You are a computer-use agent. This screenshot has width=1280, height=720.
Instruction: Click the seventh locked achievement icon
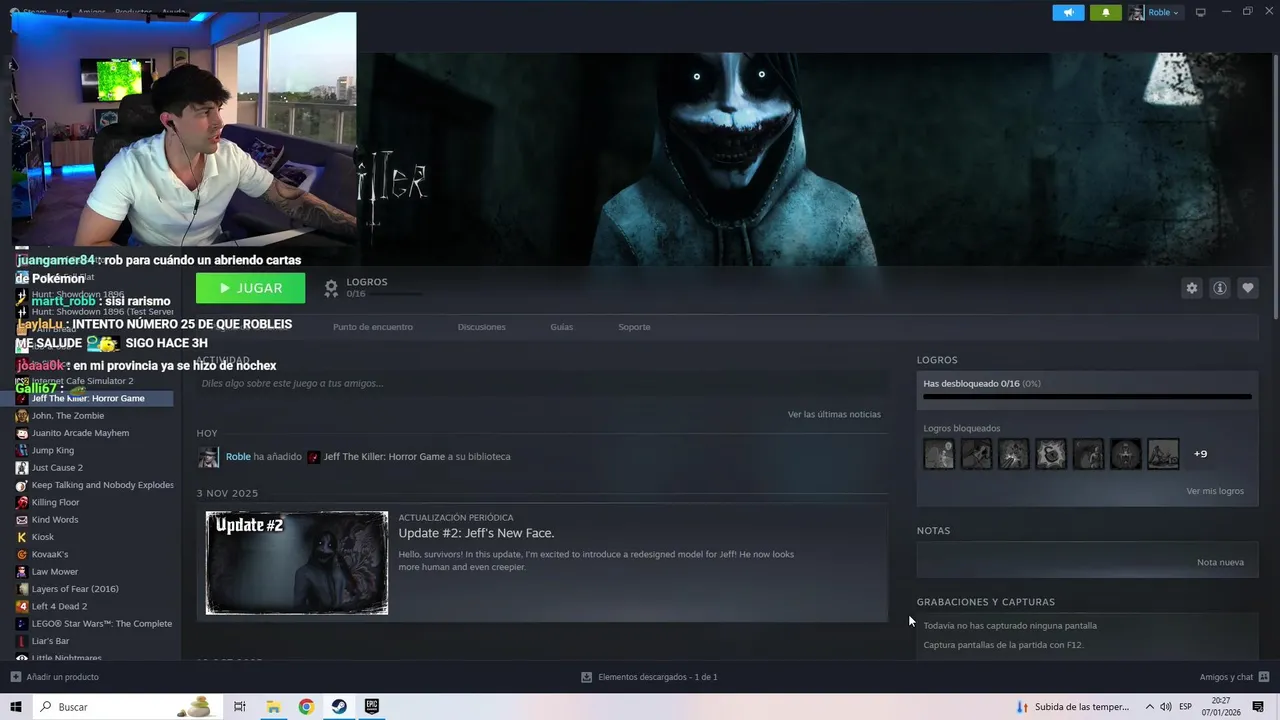[1163, 454]
